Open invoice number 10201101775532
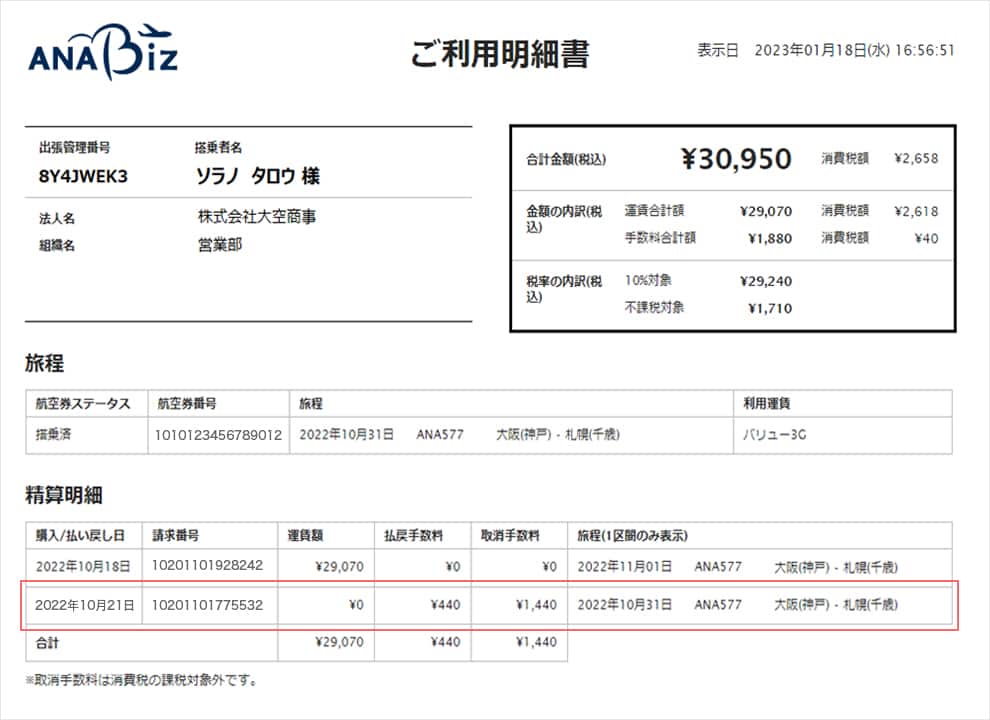 coord(207,605)
